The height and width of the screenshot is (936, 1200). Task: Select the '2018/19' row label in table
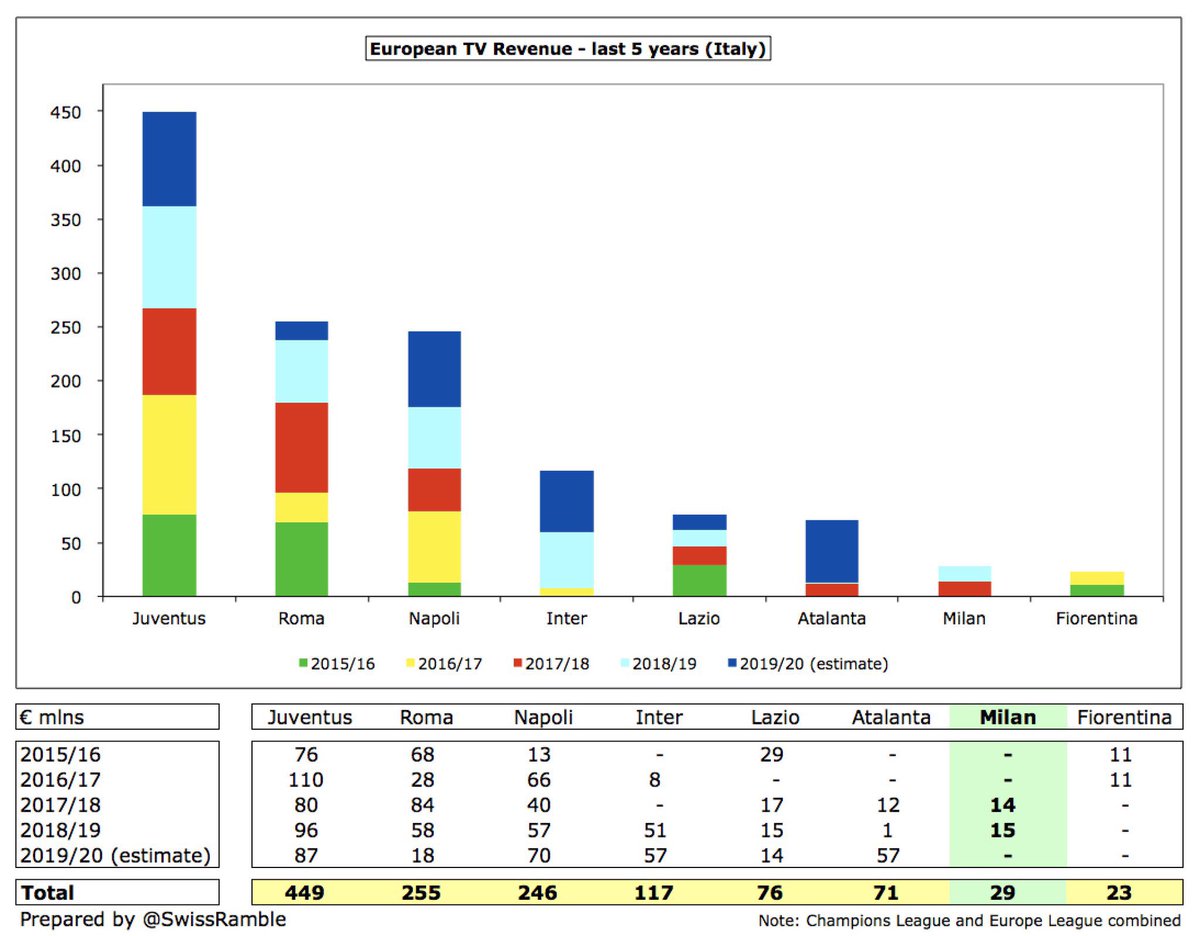62,830
